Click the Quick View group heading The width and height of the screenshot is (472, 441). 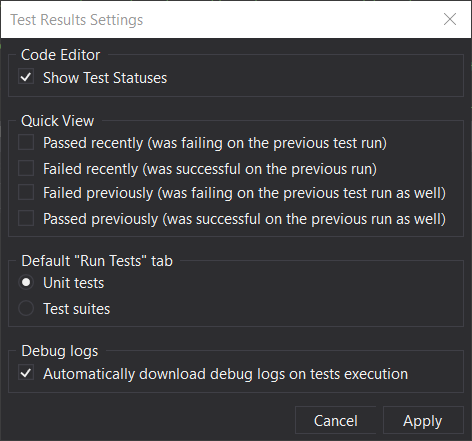[x=58, y=121]
